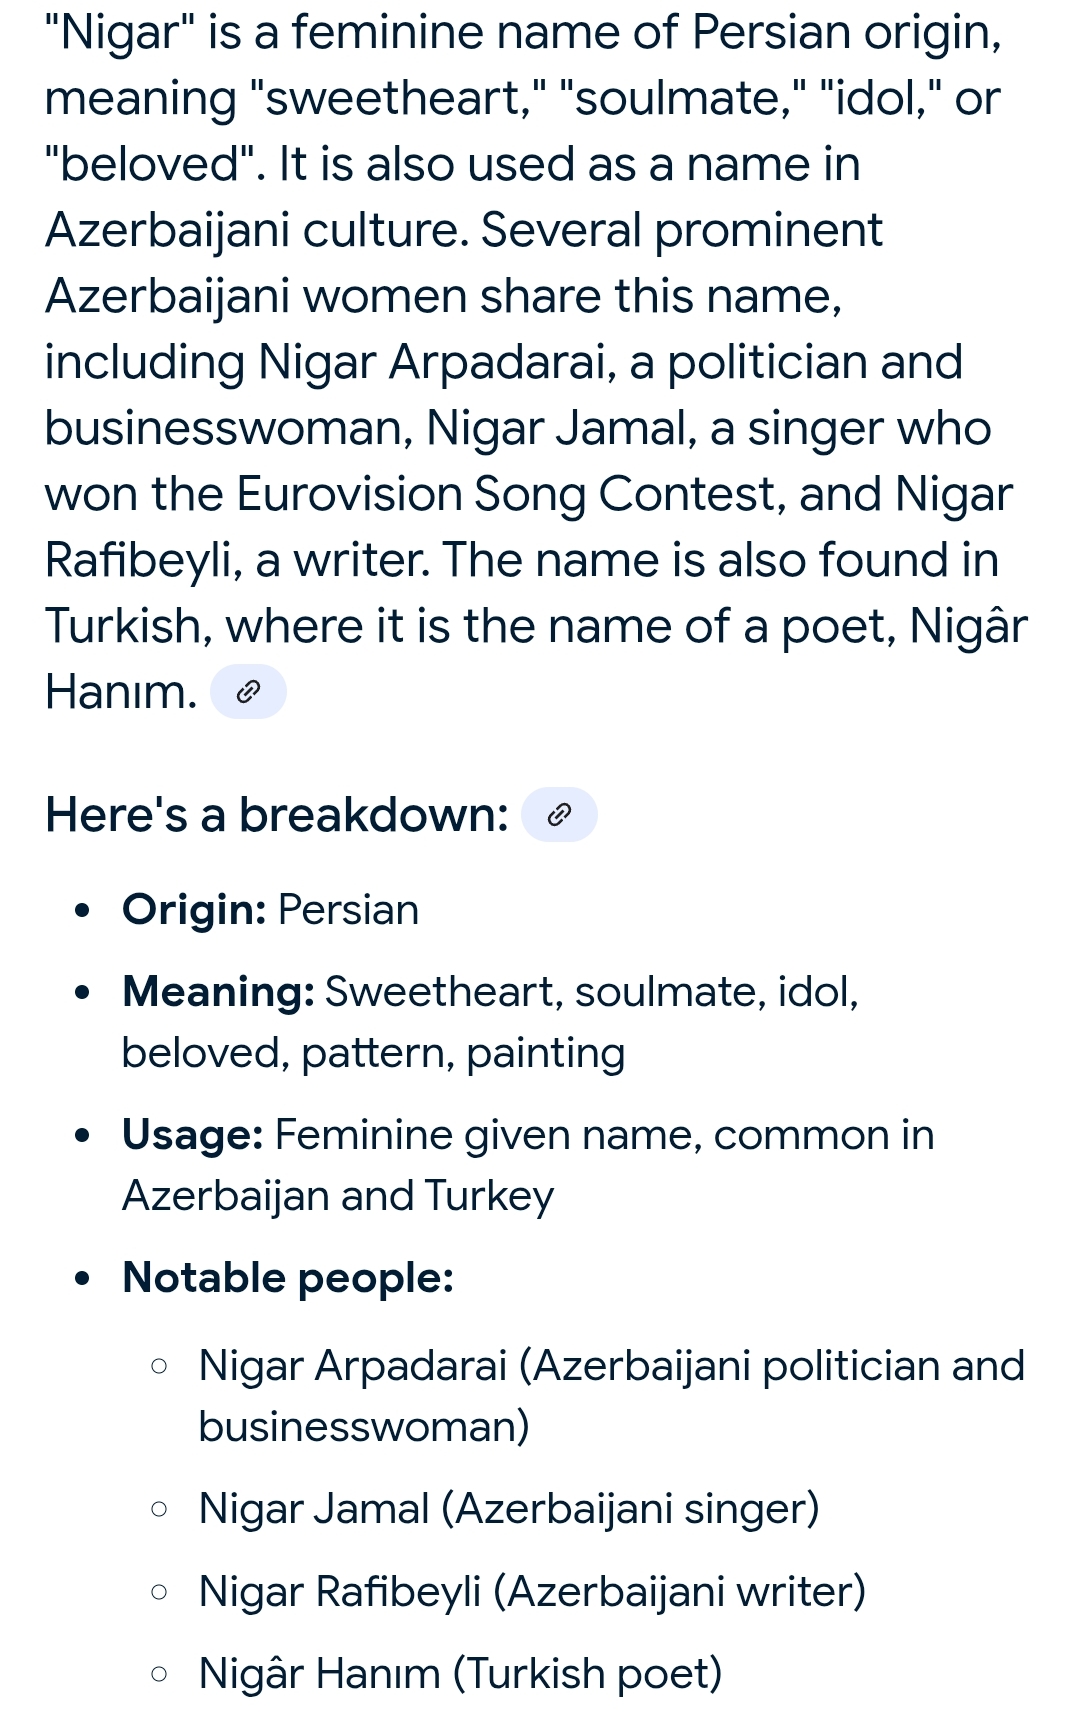This screenshot has width=1080, height=1731.
Task: Select the "Nigar Rafibeyli (Azerbaijani writer)" entry
Action: pyautogui.click(x=532, y=1592)
